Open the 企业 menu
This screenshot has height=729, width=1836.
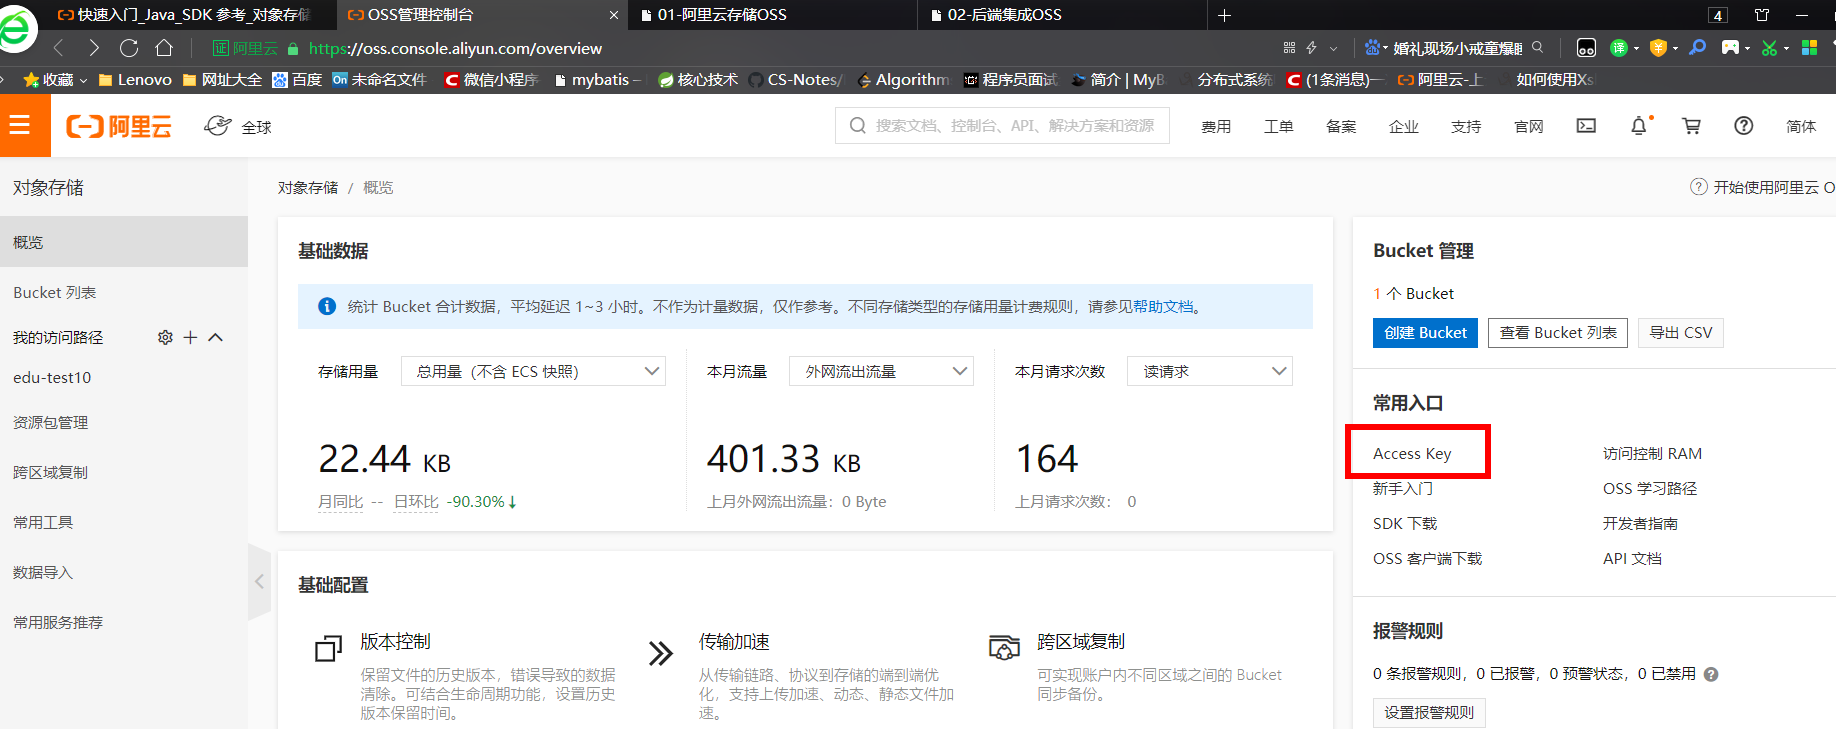coord(1404,126)
